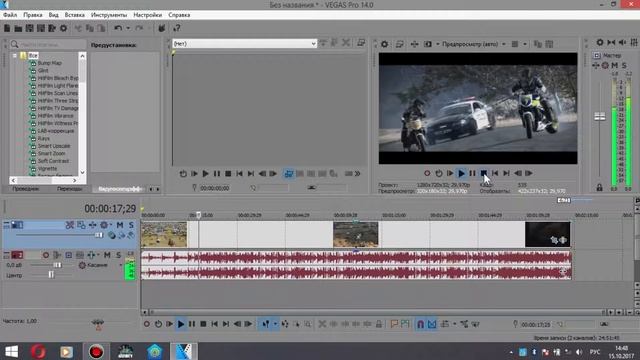Adjust the audio track volume slider
The height and width of the screenshot is (360, 640).
tap(58, 265)
